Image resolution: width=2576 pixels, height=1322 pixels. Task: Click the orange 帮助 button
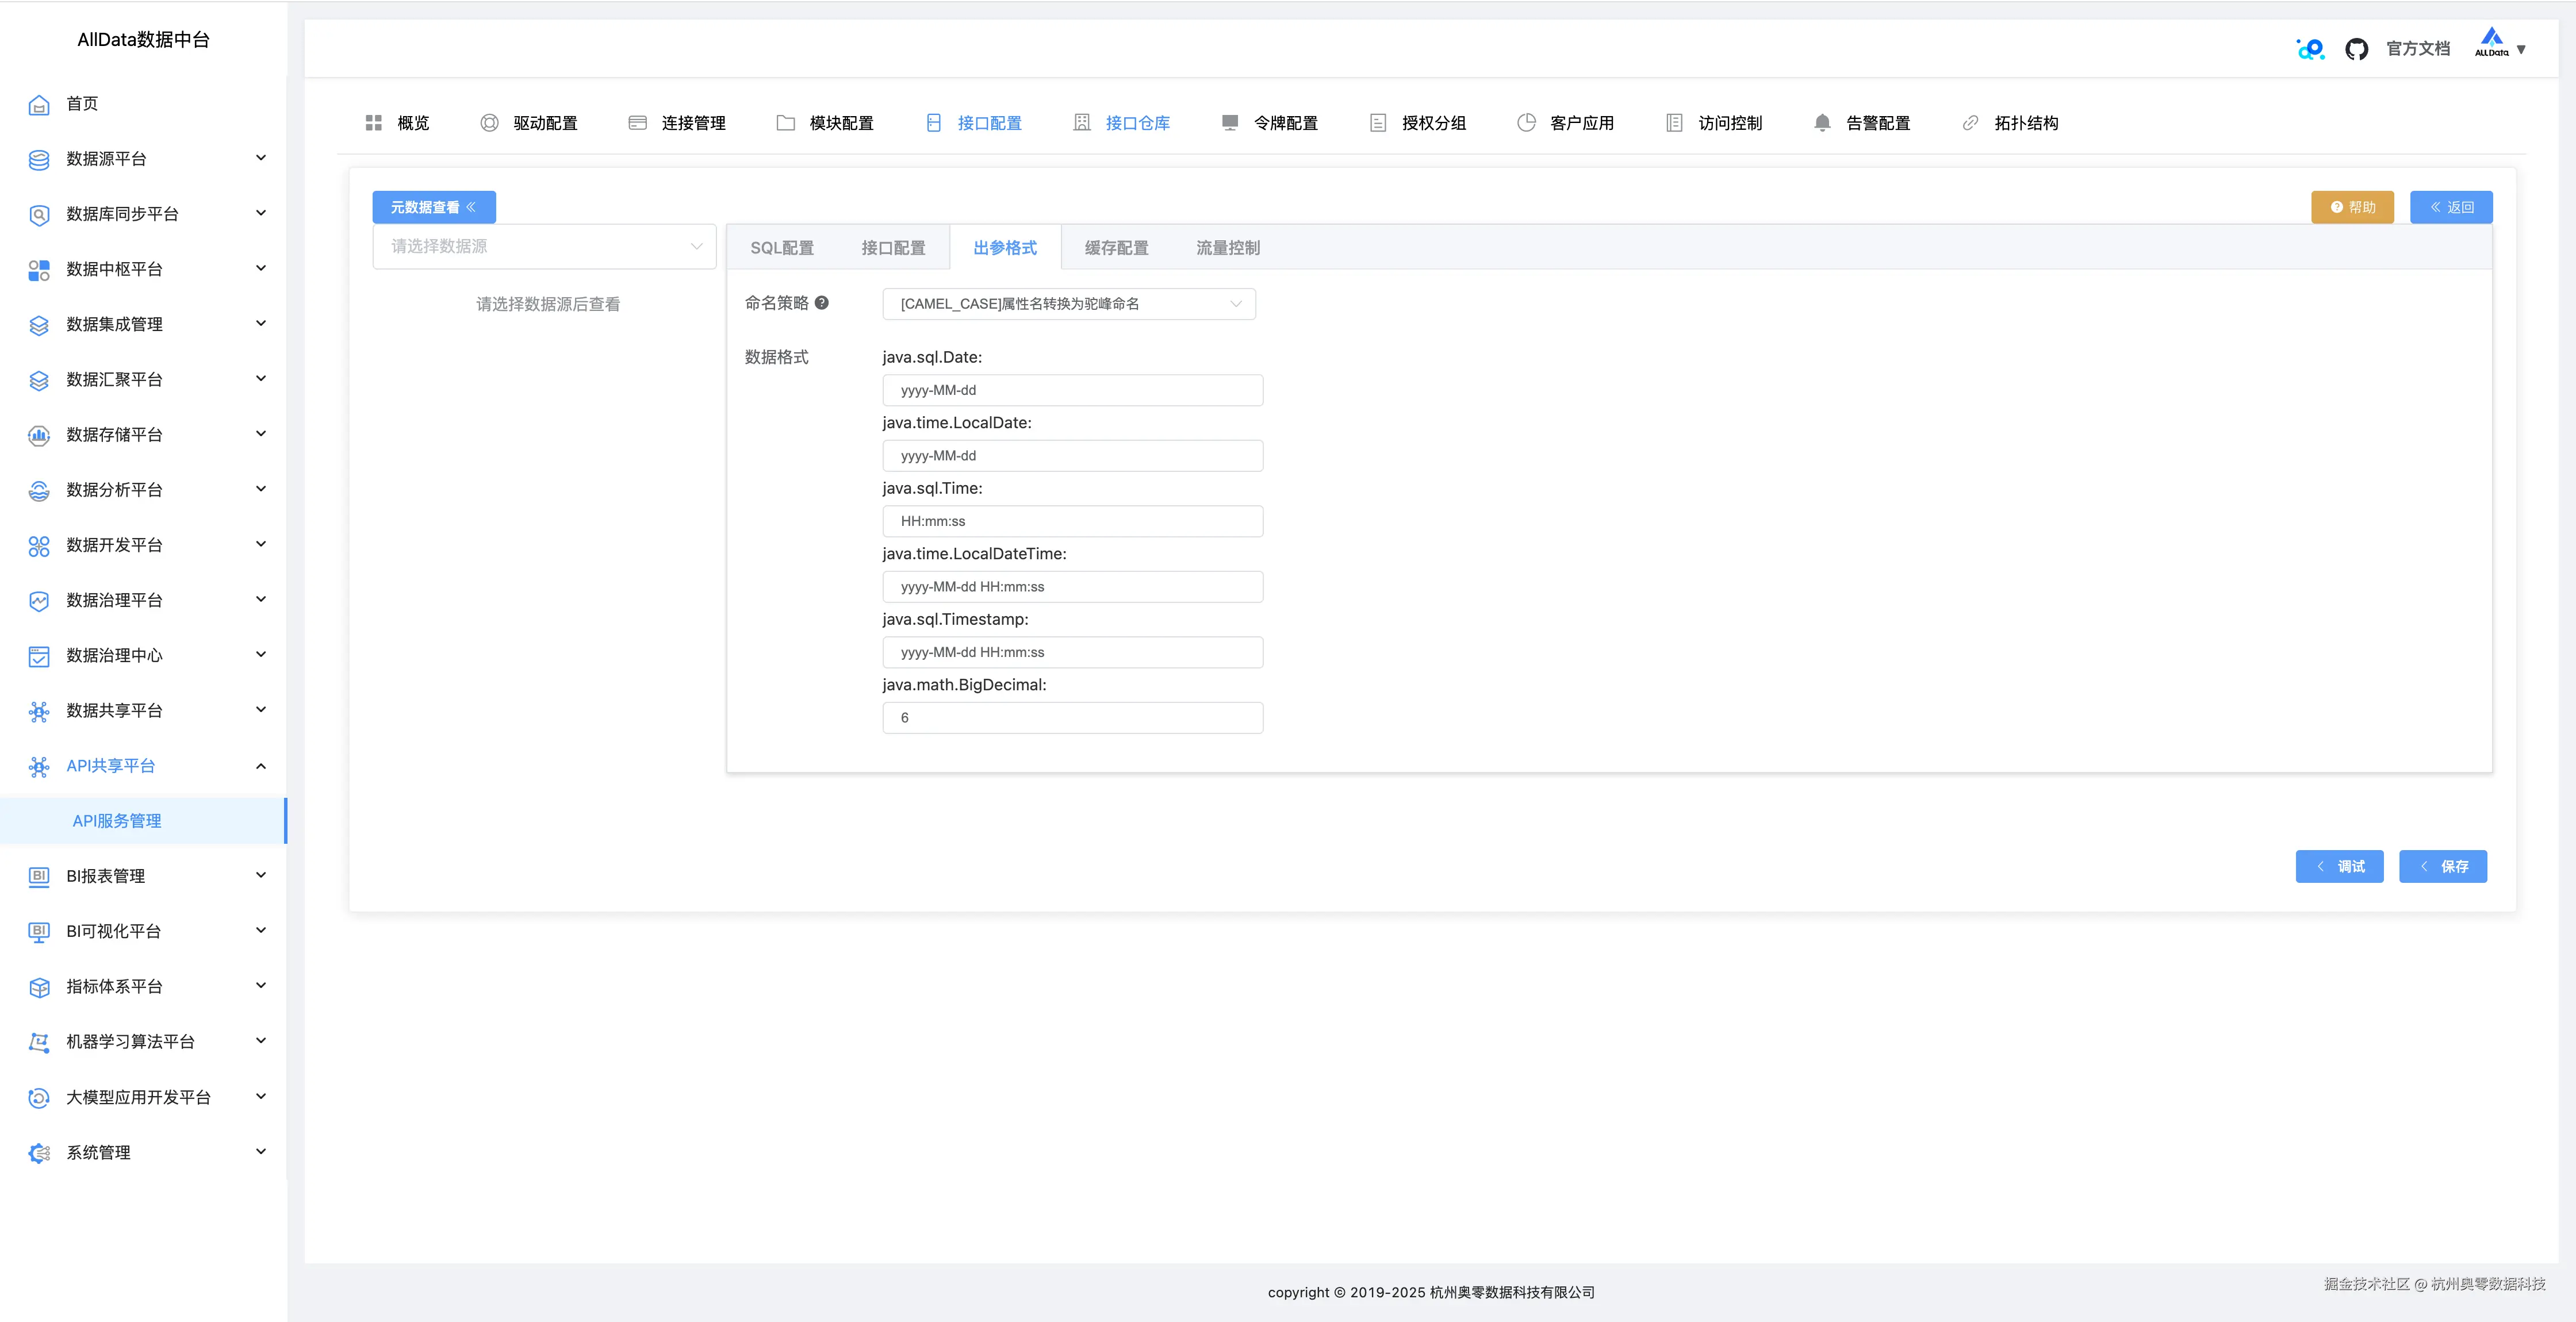click(x=2352, y=207)
